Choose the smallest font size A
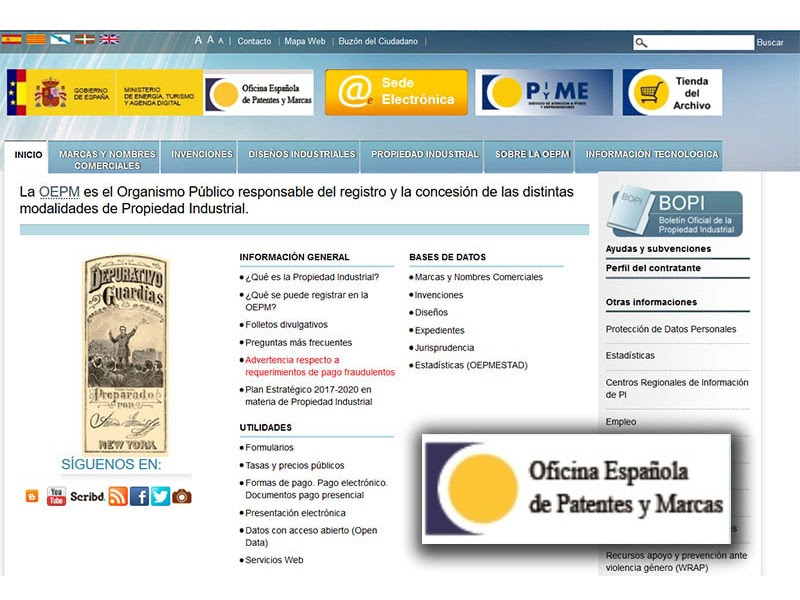 pos(221,41)
